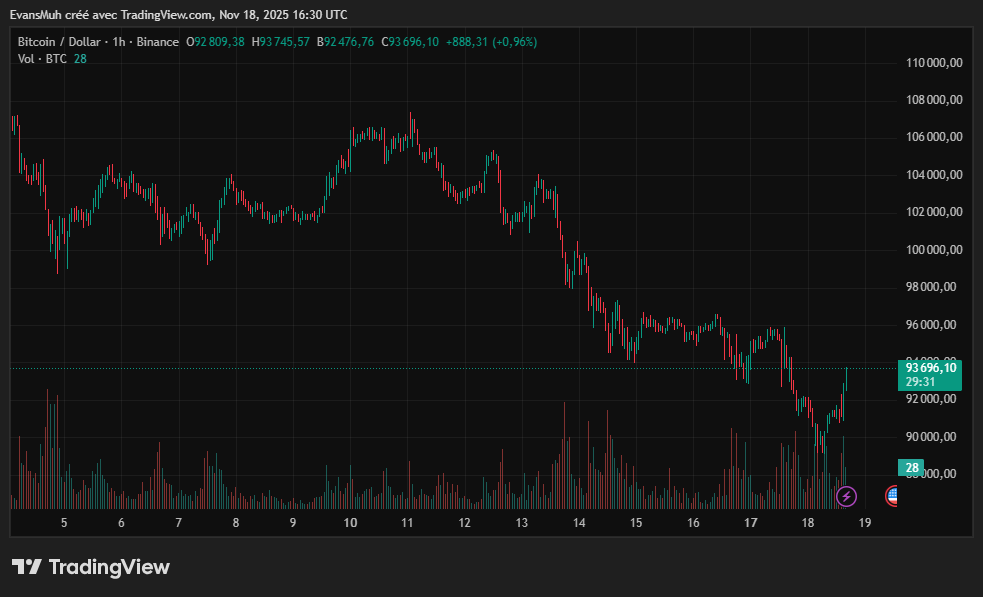This screenshot has width=983, height=597.
Task: Click date label 13 on time axis
Action: pos(522,523)
